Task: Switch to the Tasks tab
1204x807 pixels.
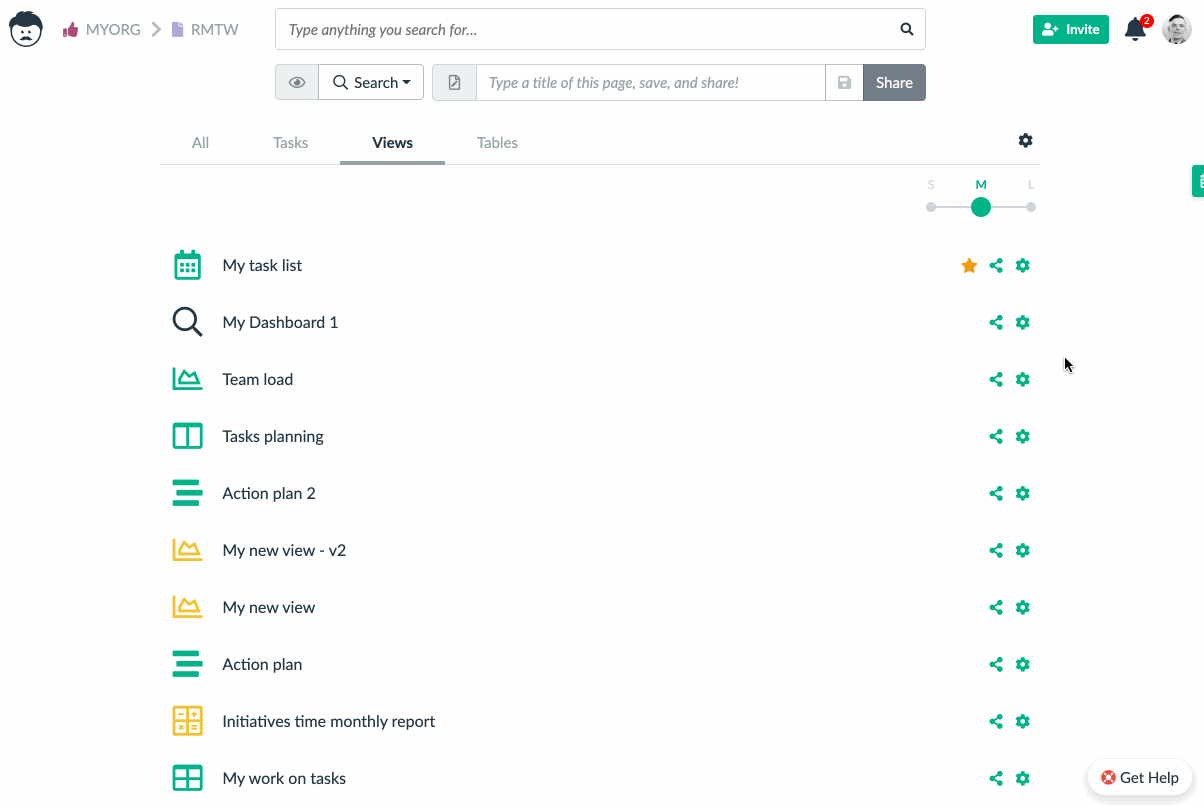Action: pos(291,143)
